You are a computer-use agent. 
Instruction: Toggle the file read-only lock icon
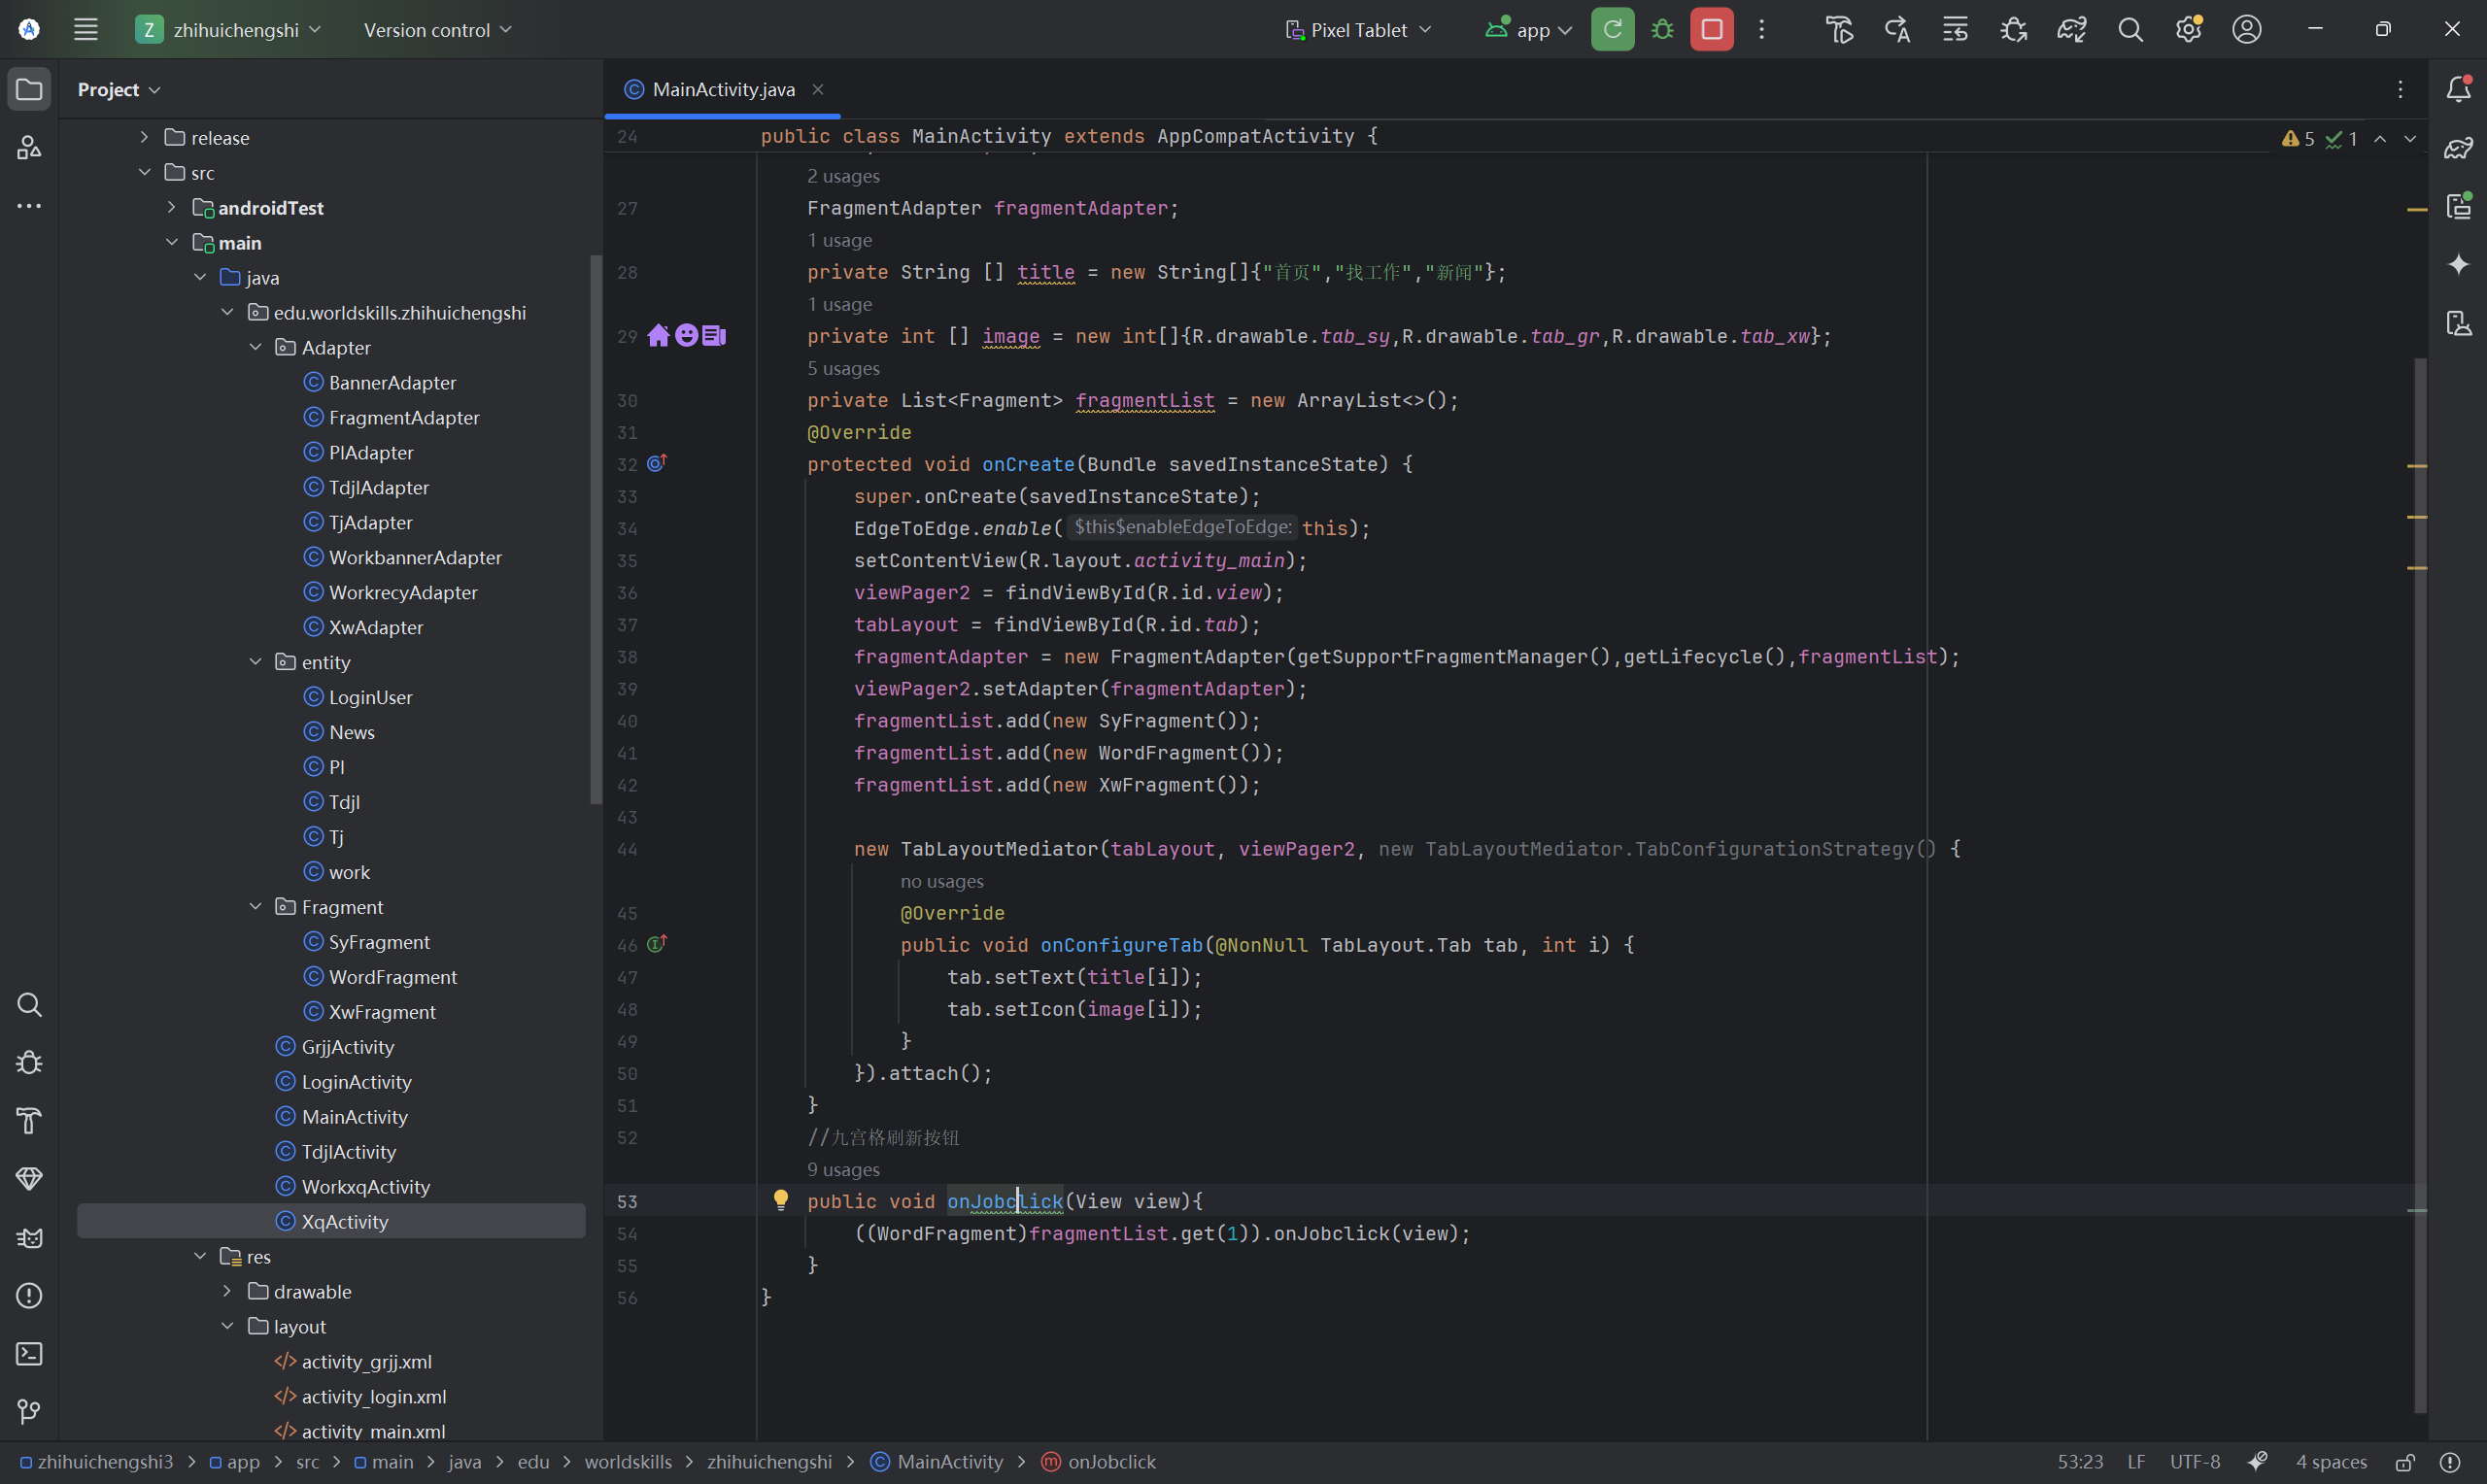(2405, 1462)
